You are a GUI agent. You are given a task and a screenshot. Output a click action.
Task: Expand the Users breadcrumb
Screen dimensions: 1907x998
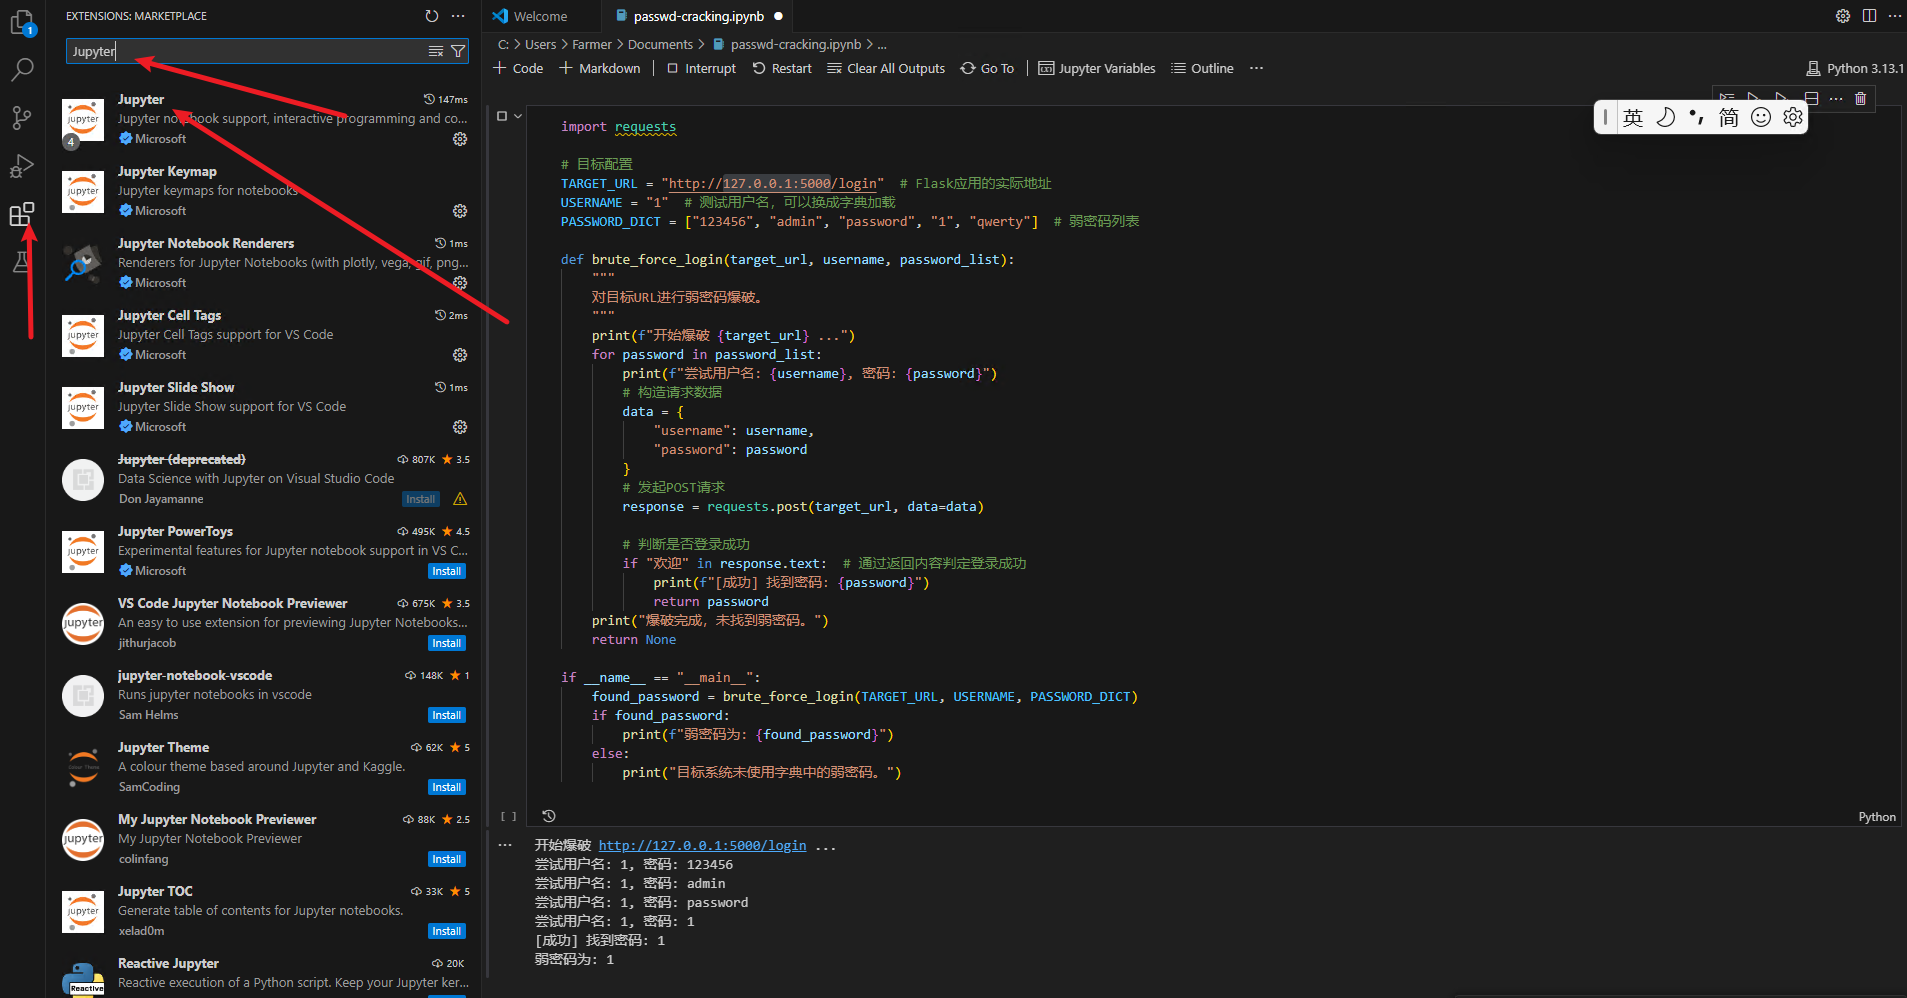point(540,44)
